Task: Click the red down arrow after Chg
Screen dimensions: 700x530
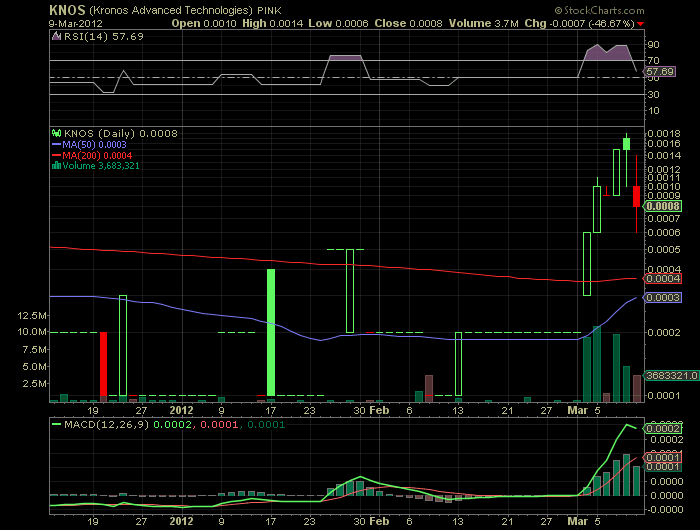Action: 641,24
